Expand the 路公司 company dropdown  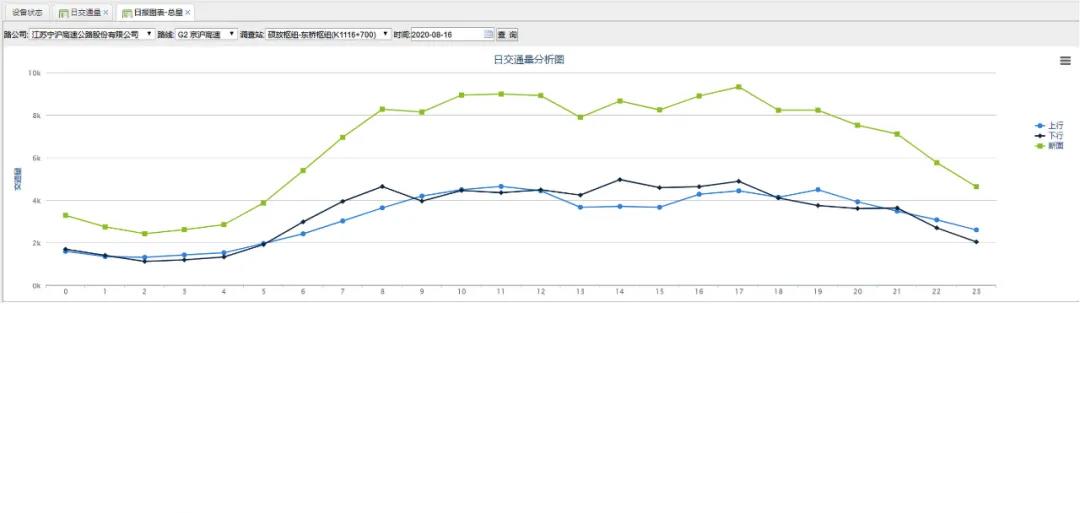[x=150, y=34]
